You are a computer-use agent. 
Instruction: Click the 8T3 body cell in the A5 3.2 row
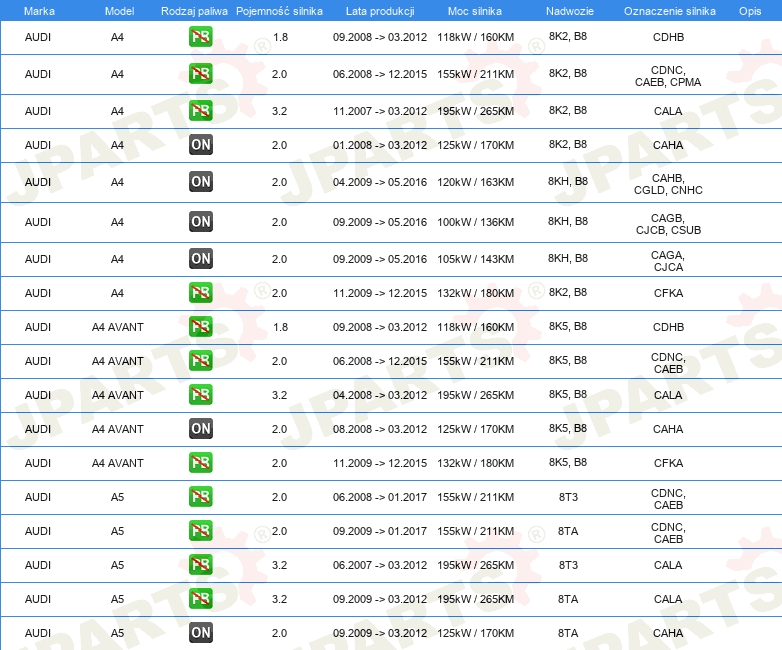point(568,565)
